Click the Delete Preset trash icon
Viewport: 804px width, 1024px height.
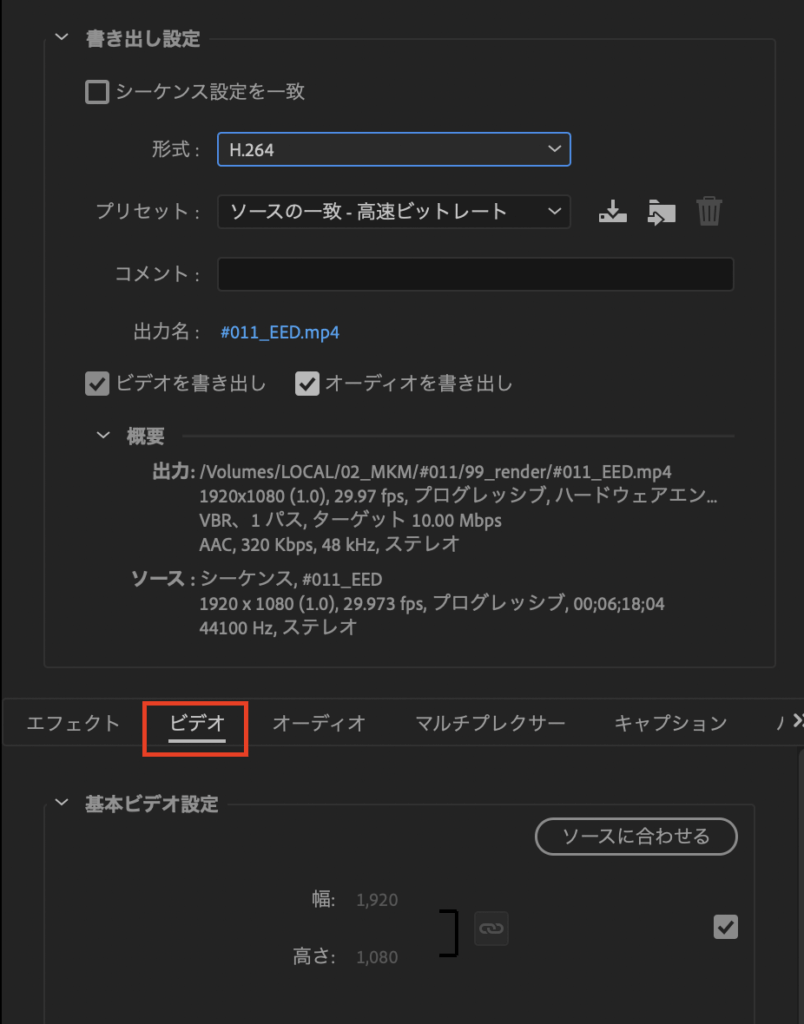pyautogui.click(x=709, y=212)
